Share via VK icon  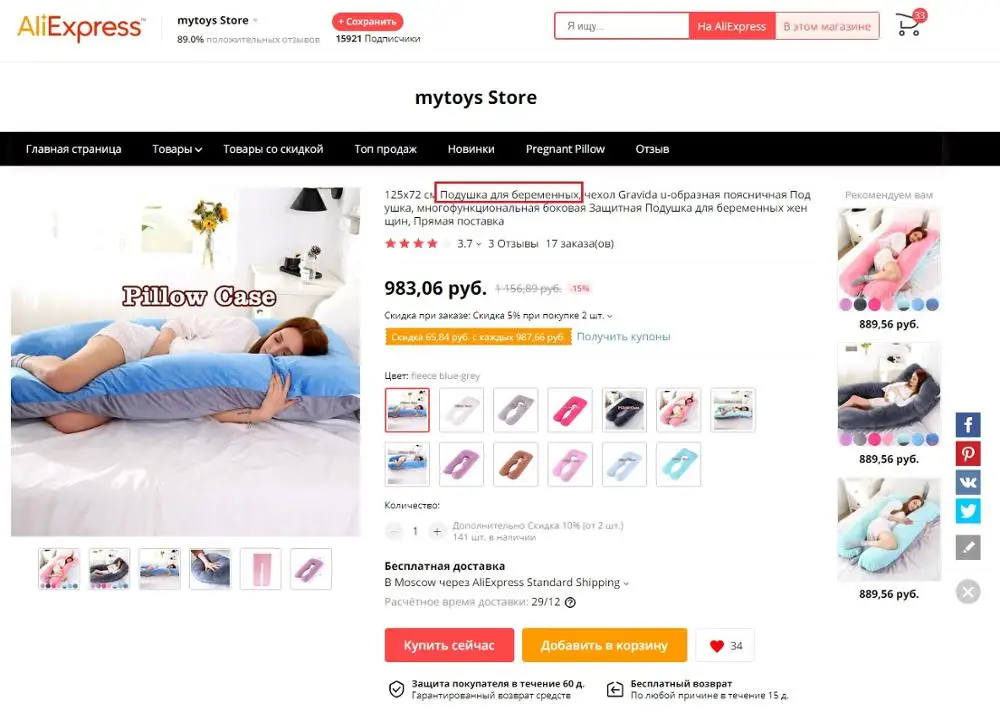(967, 483)
